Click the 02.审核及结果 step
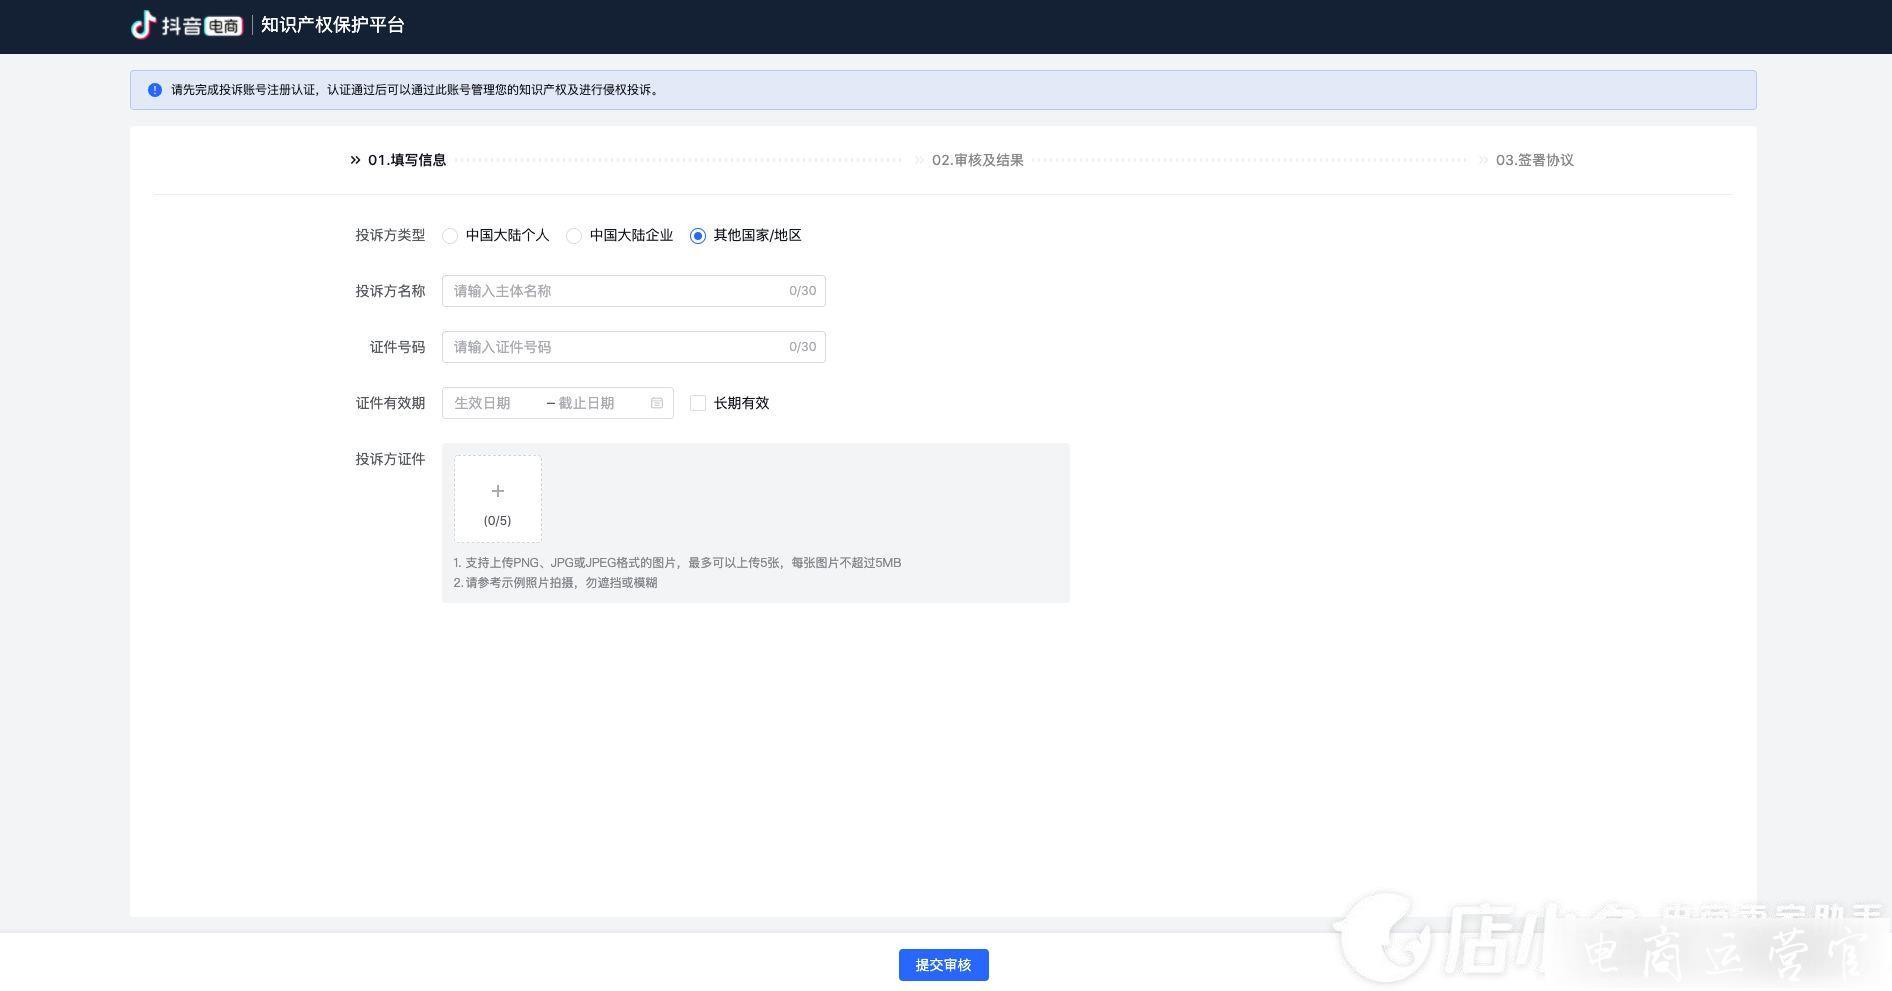The width and height of the screenshot is (1892, 991). pos(978,160)
